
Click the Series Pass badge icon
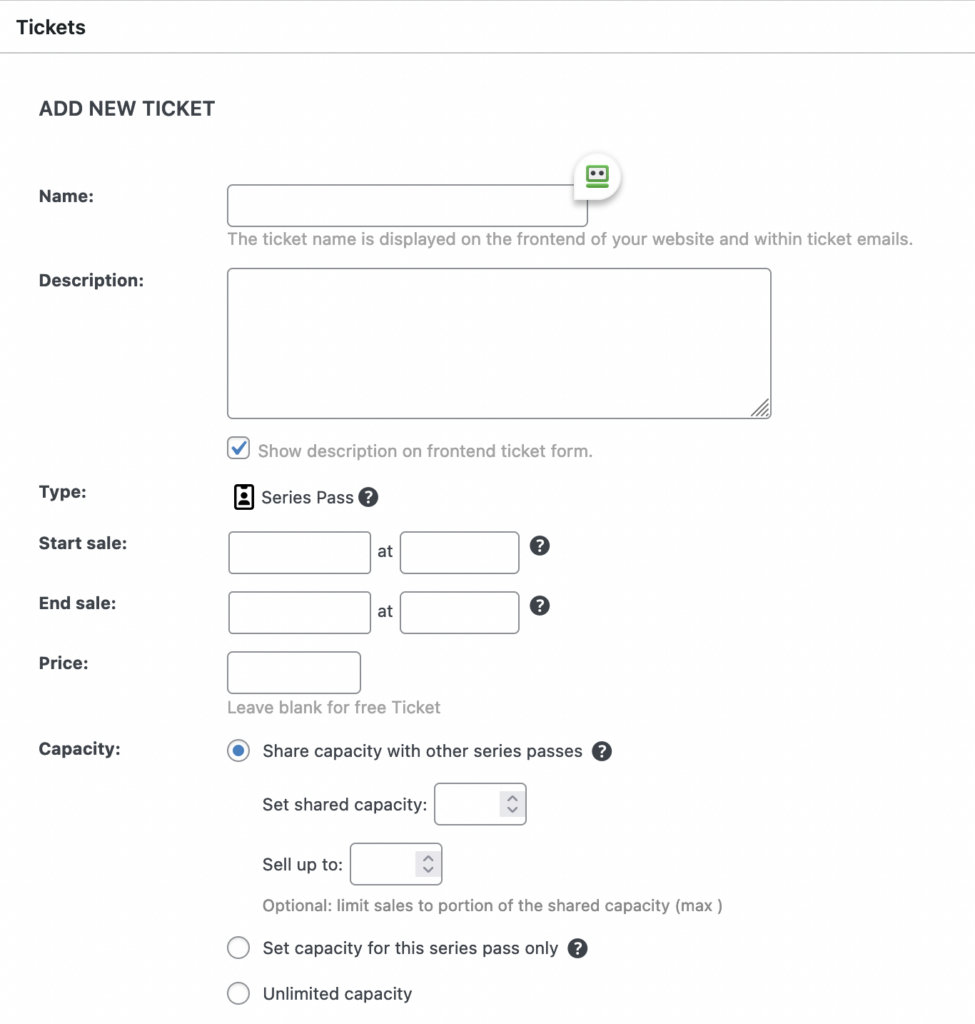point(243,497)
